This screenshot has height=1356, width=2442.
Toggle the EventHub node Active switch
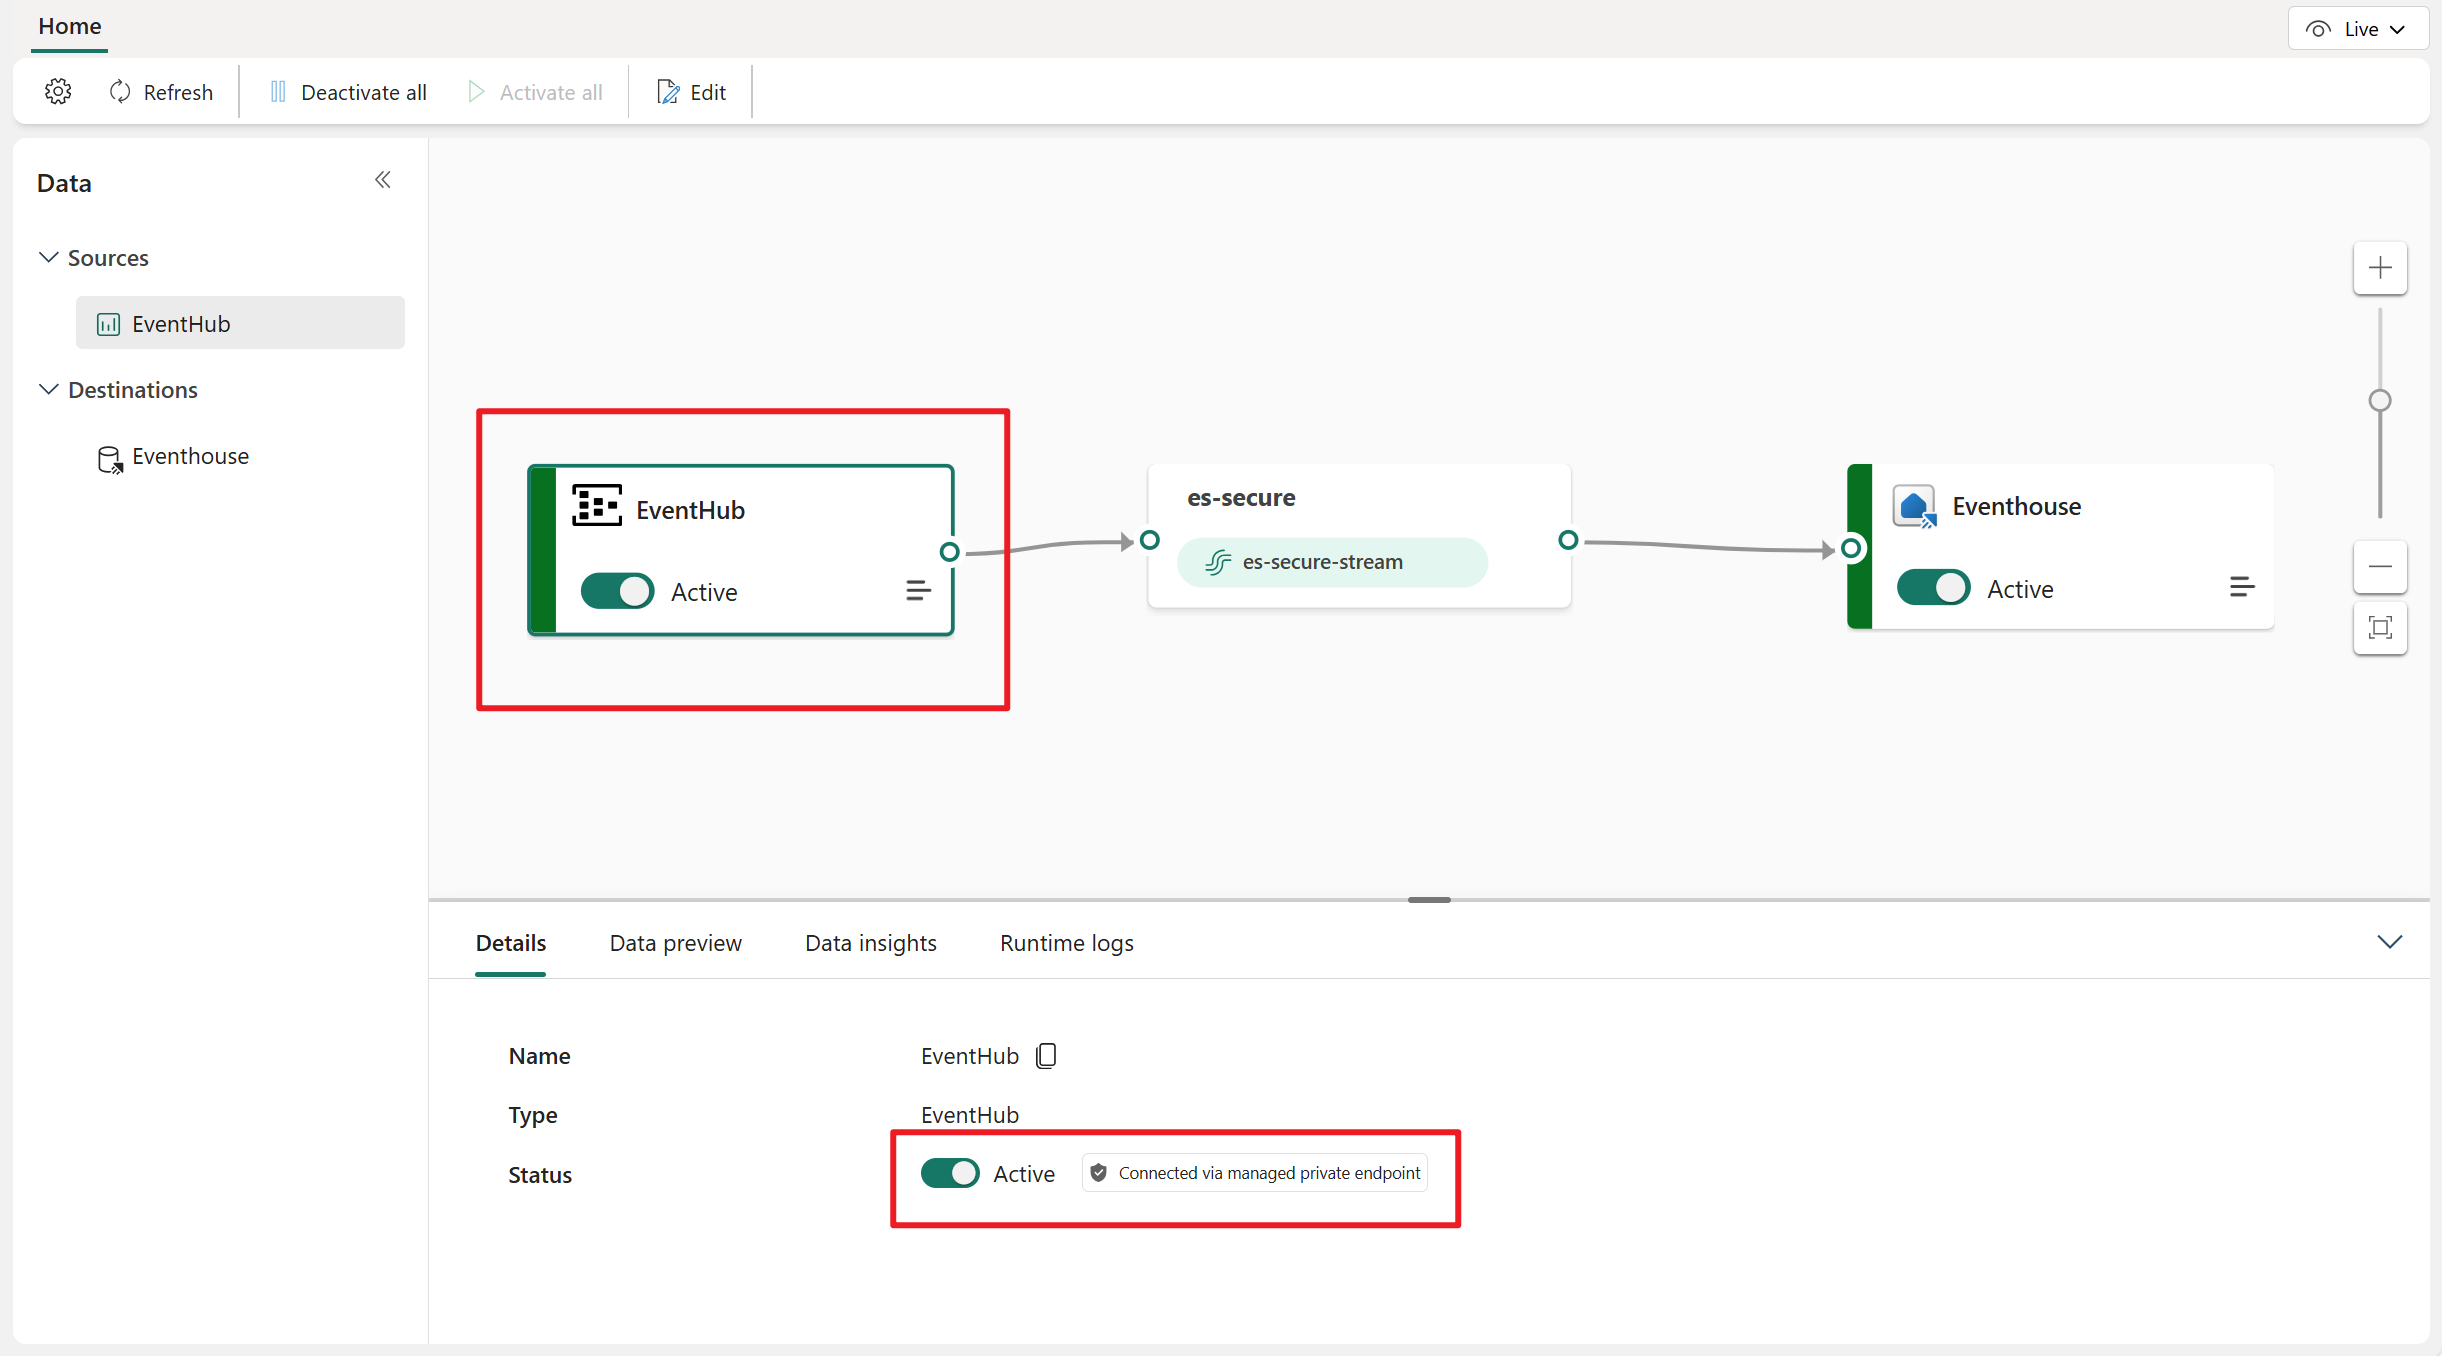618,591
